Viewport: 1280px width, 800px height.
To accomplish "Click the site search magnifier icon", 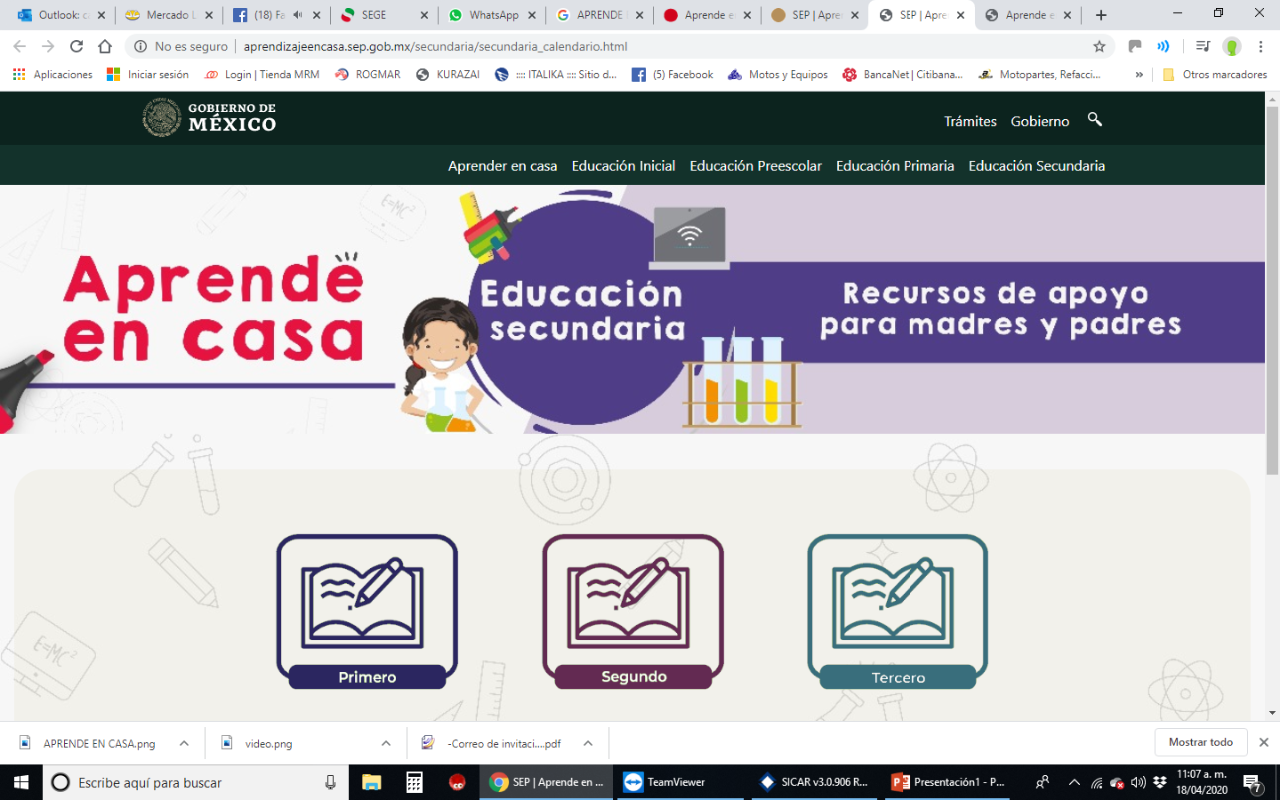I will click(1095, 119).
